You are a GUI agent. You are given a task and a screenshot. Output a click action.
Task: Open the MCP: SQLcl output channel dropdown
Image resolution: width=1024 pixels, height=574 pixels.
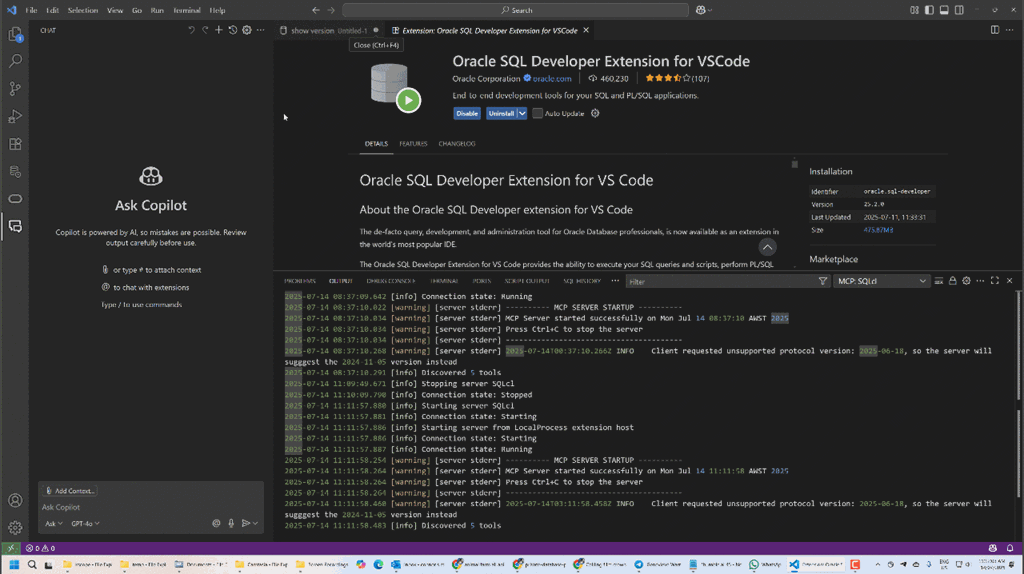tap(882, 281)
